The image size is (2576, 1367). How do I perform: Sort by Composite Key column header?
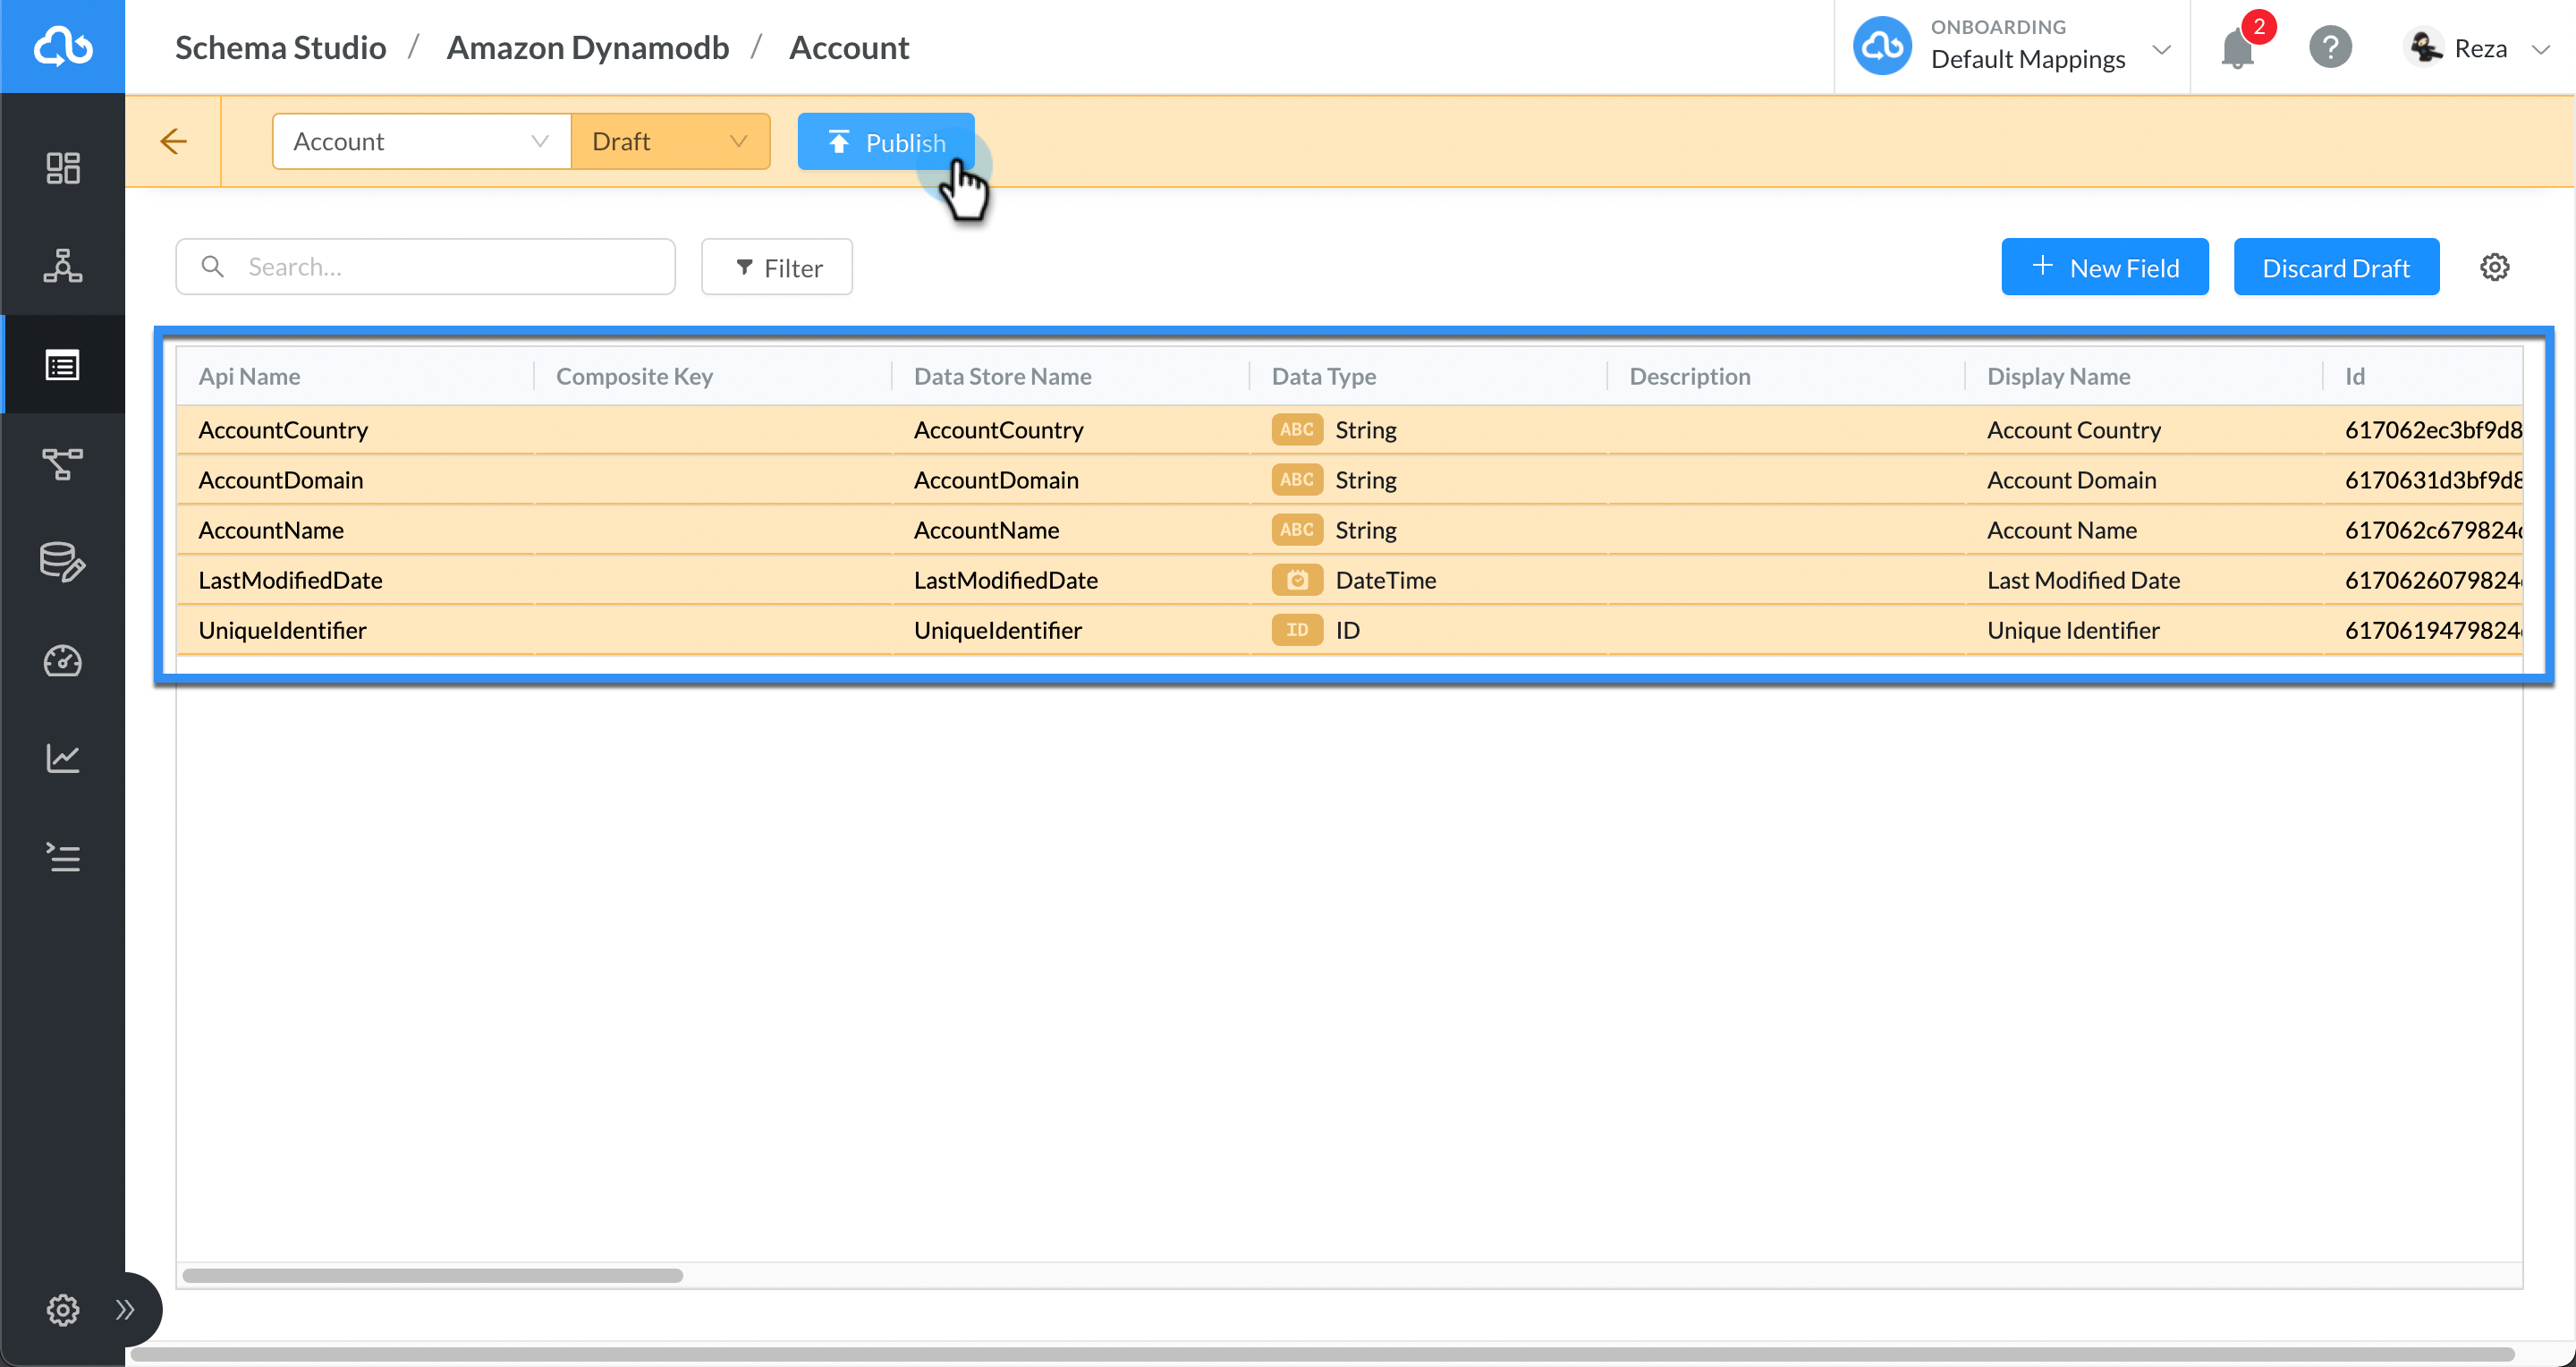634,376
